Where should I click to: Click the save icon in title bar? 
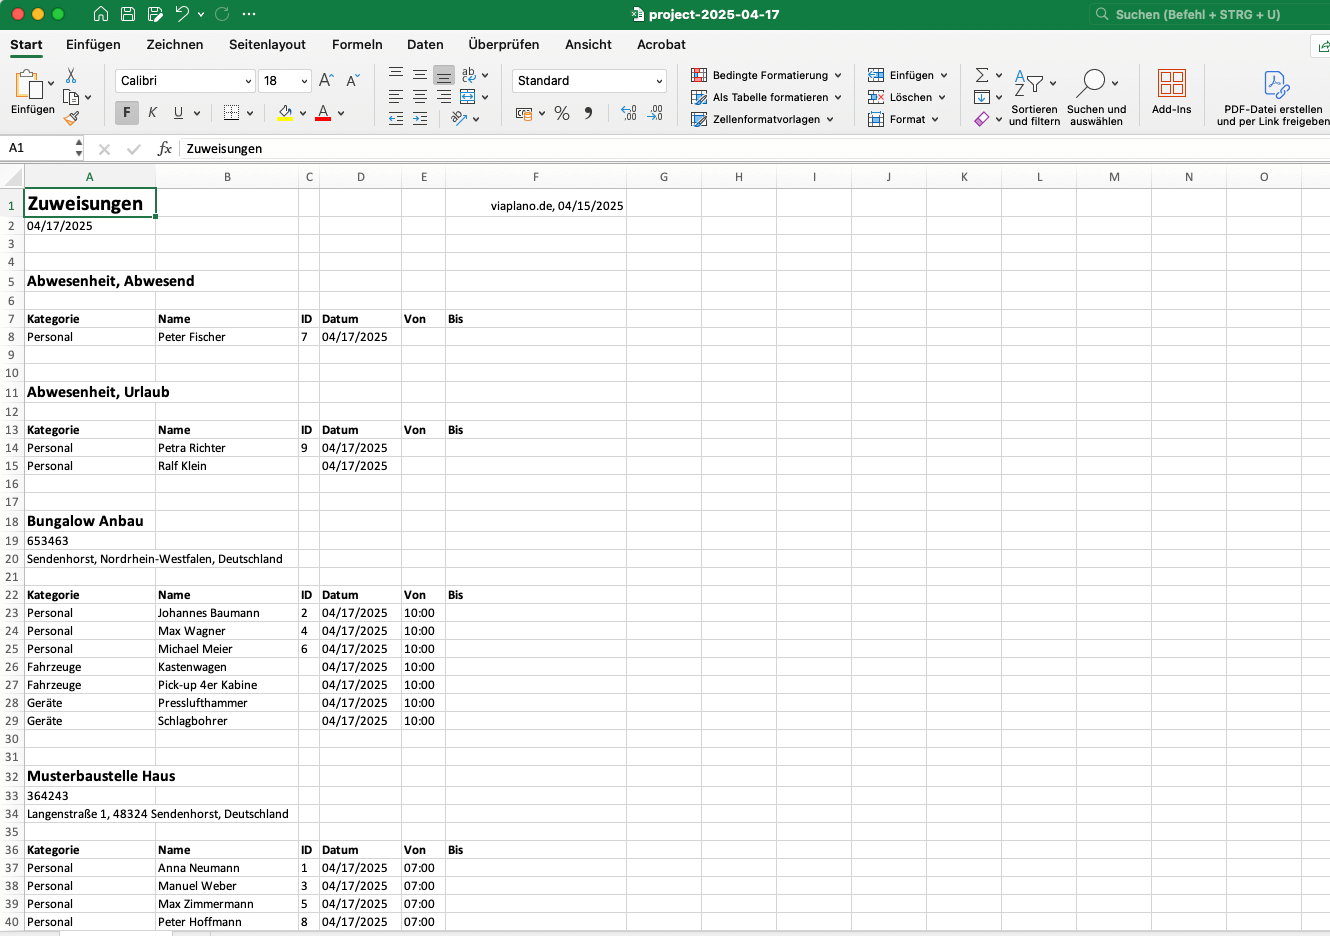coord(128,14)
